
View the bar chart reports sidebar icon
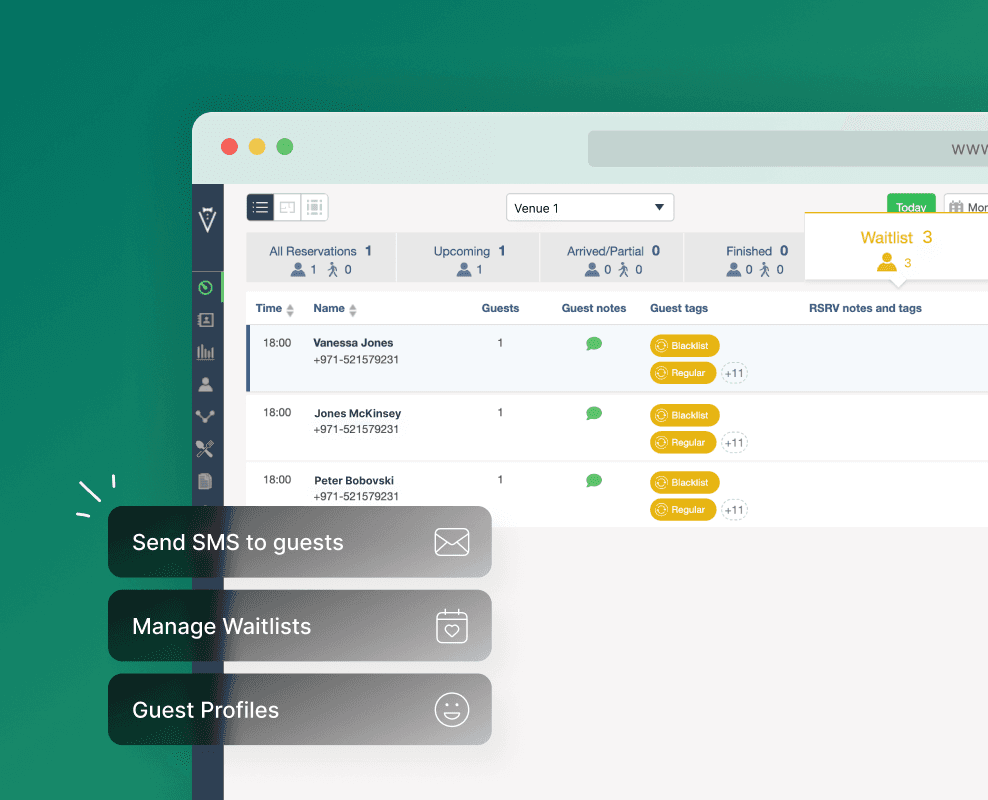pyautogui.click(x=206, y=352)
